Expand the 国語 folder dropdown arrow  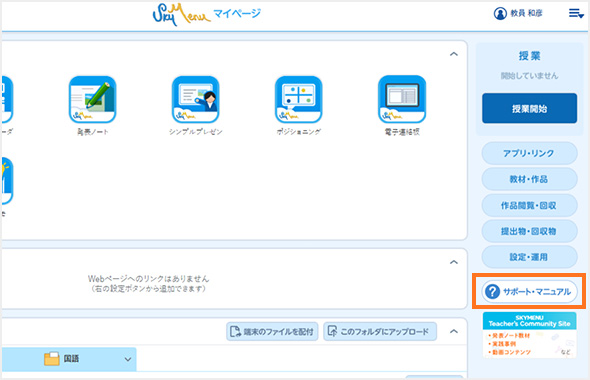click(x=128, y=359)
